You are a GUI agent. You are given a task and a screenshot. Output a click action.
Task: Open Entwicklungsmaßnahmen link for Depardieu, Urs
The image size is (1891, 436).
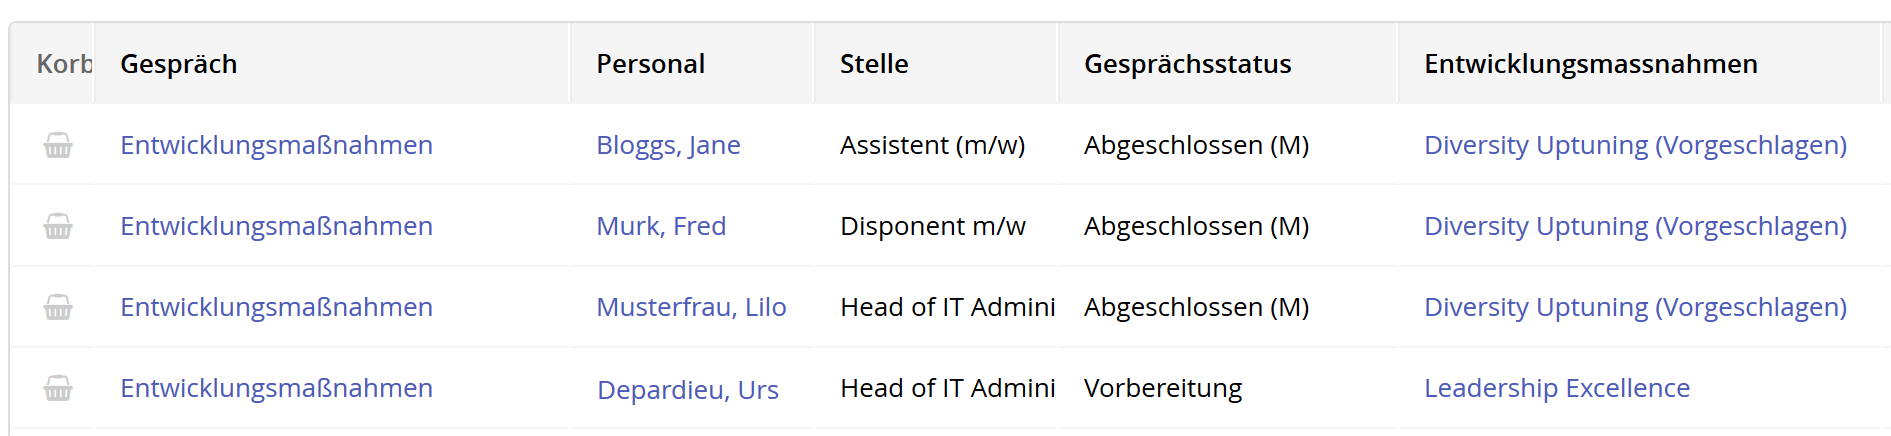276,388
